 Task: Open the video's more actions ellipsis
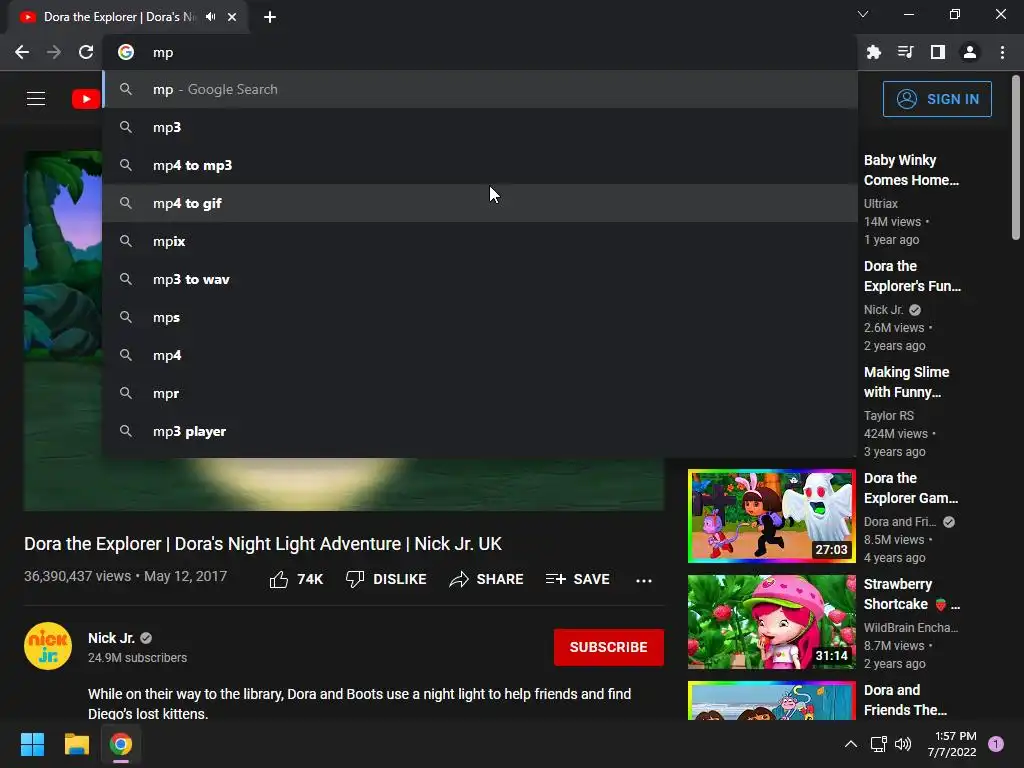coord(644,580)
